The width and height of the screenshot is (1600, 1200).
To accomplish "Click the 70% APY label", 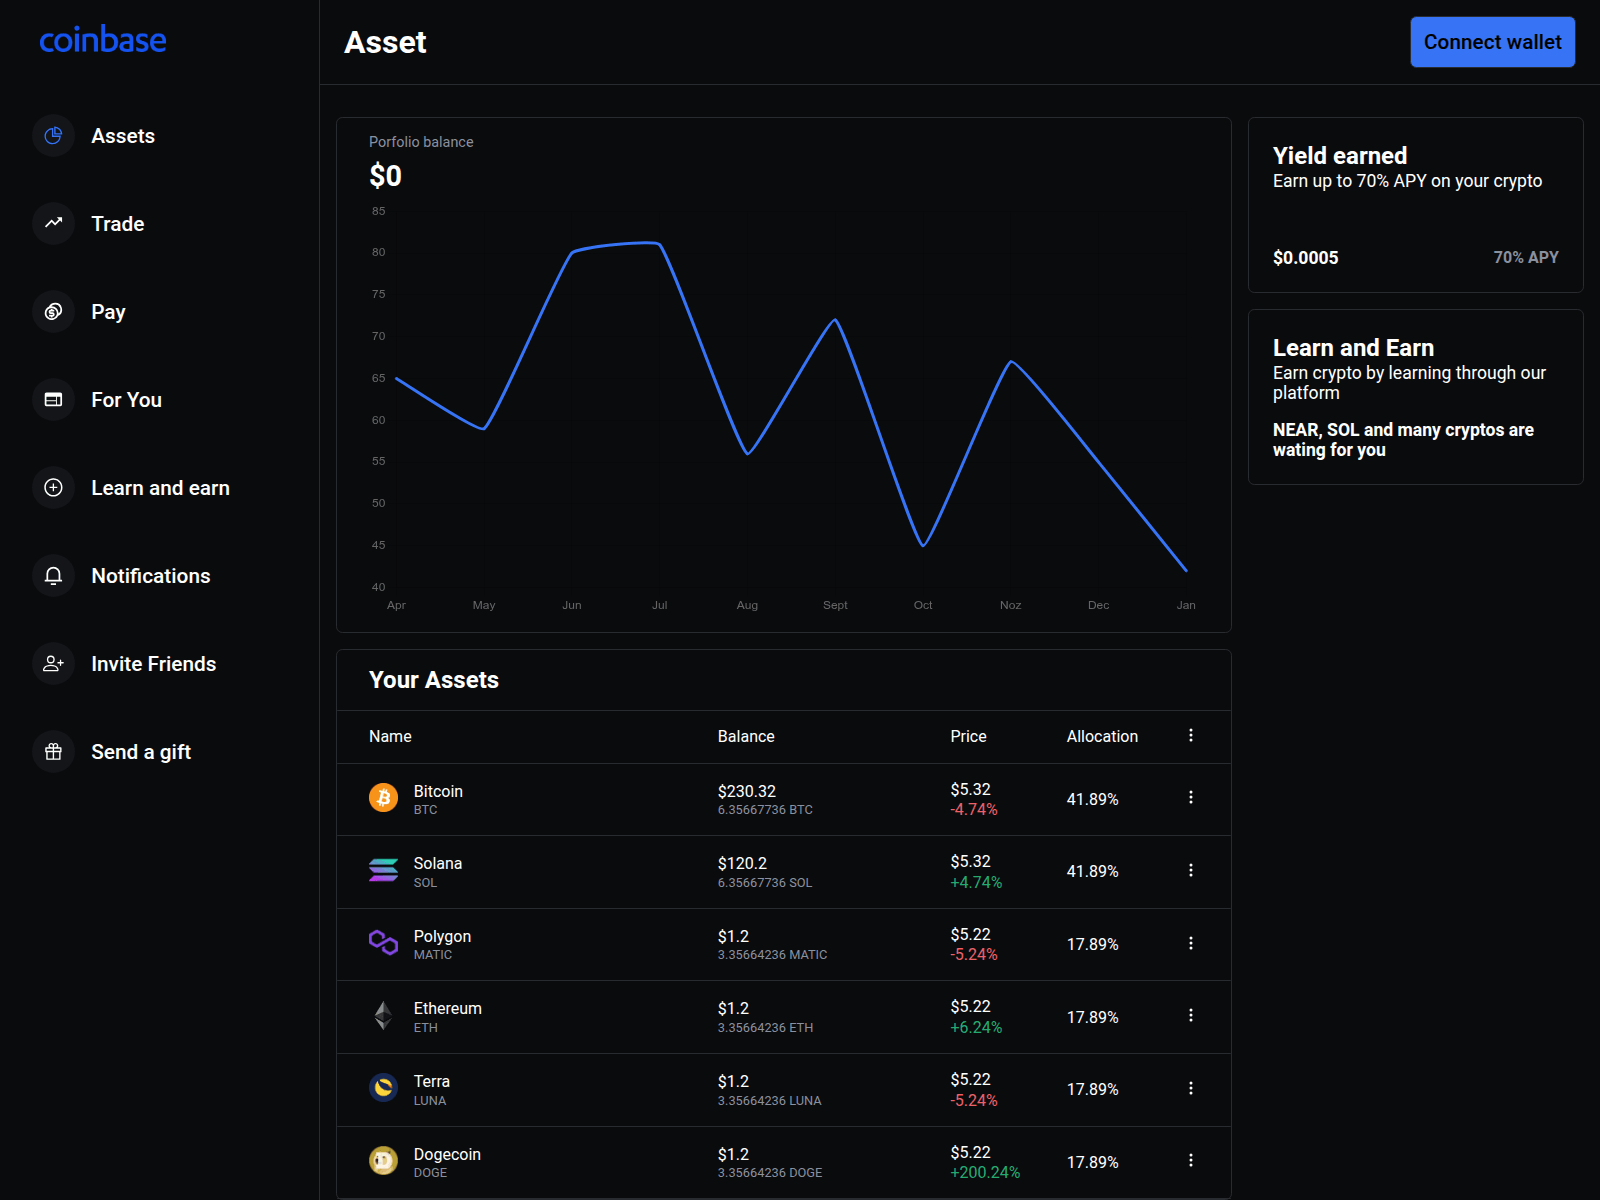I will [x=1526, y=257].
